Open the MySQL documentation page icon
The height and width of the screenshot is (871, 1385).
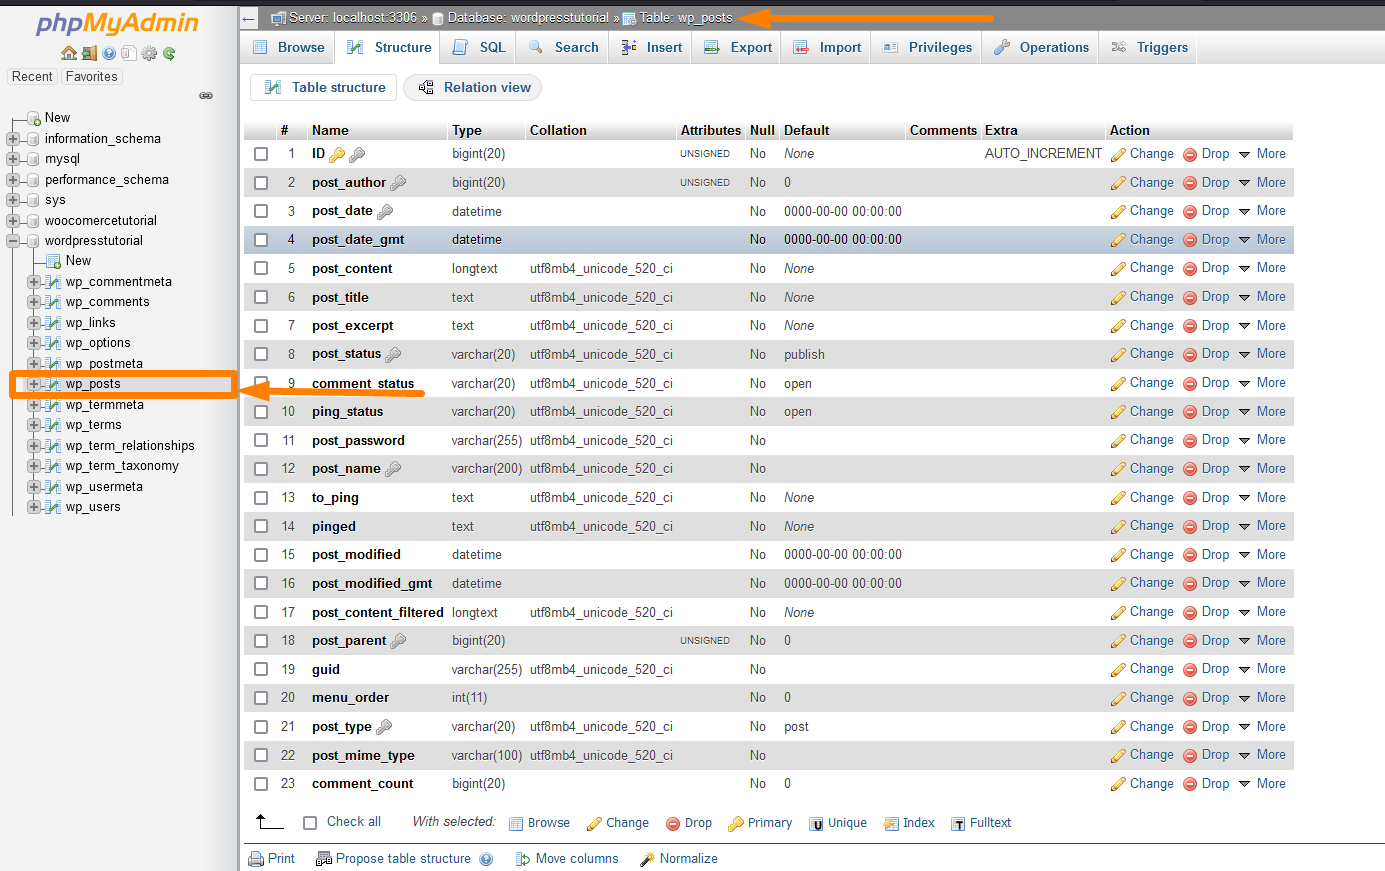click(128, 53)
